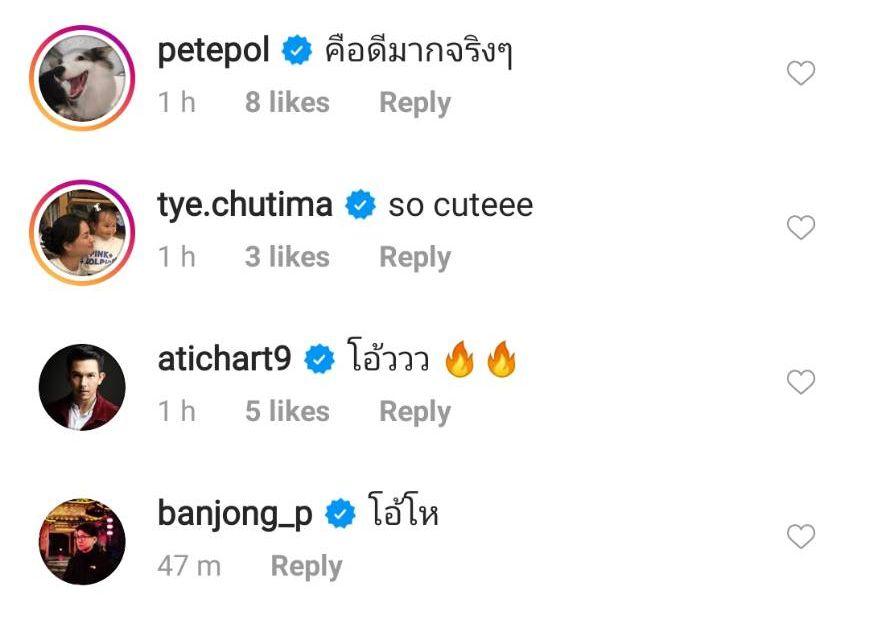The width and height of the screenshot is (869, 627).
Task: Open petepol's dog profile picture
Action: (82, 78)
